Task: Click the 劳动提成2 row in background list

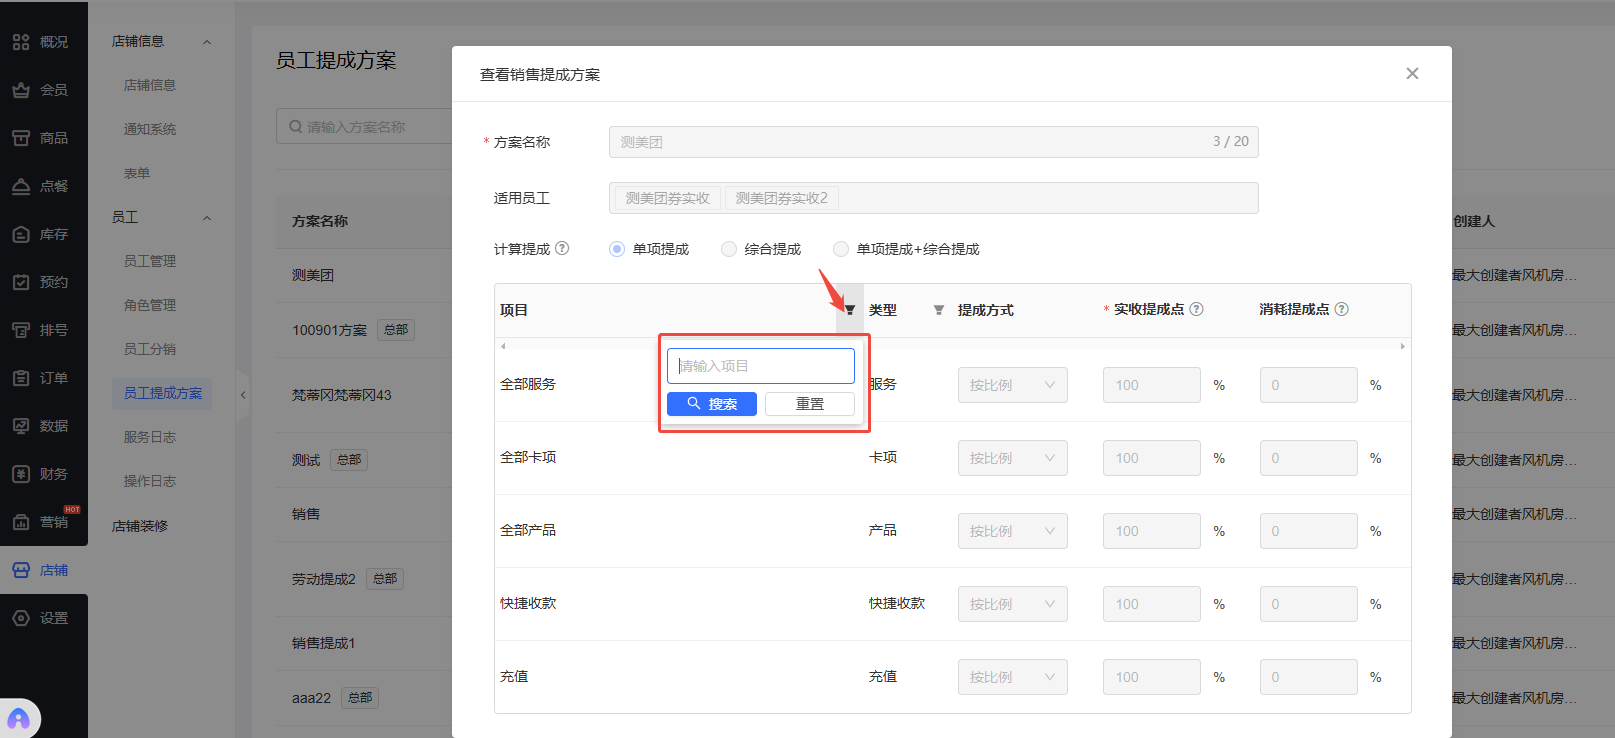Action: tap(324, 579)
